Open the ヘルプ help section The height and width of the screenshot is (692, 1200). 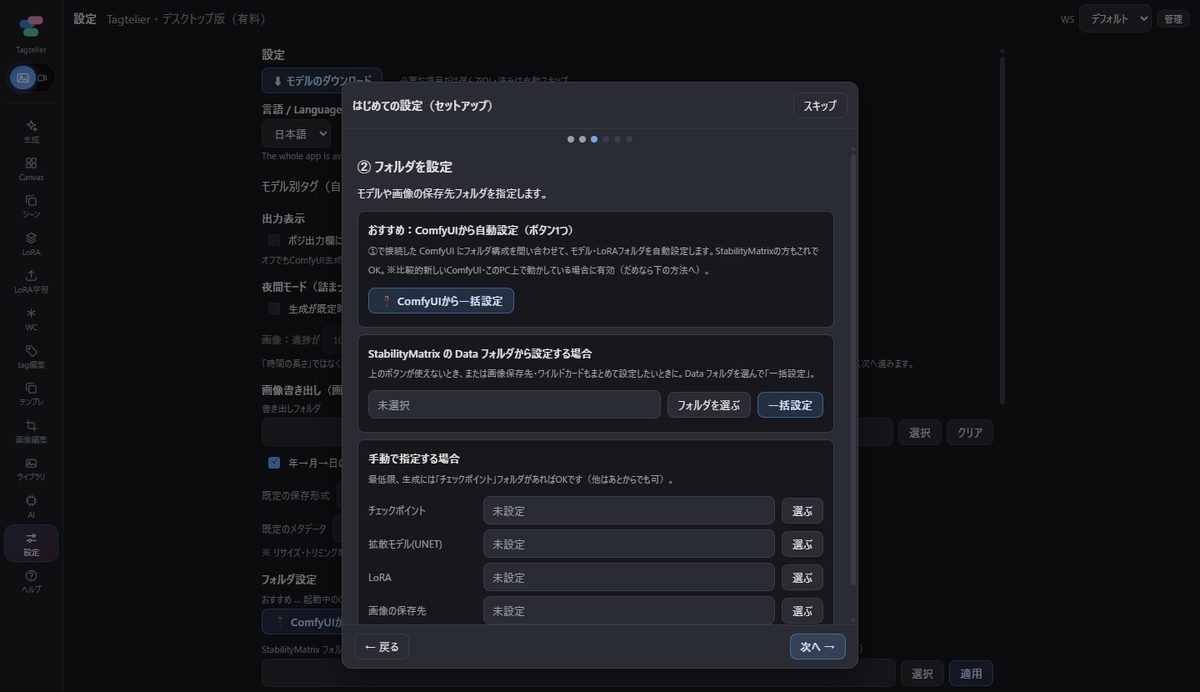(31, 581)
